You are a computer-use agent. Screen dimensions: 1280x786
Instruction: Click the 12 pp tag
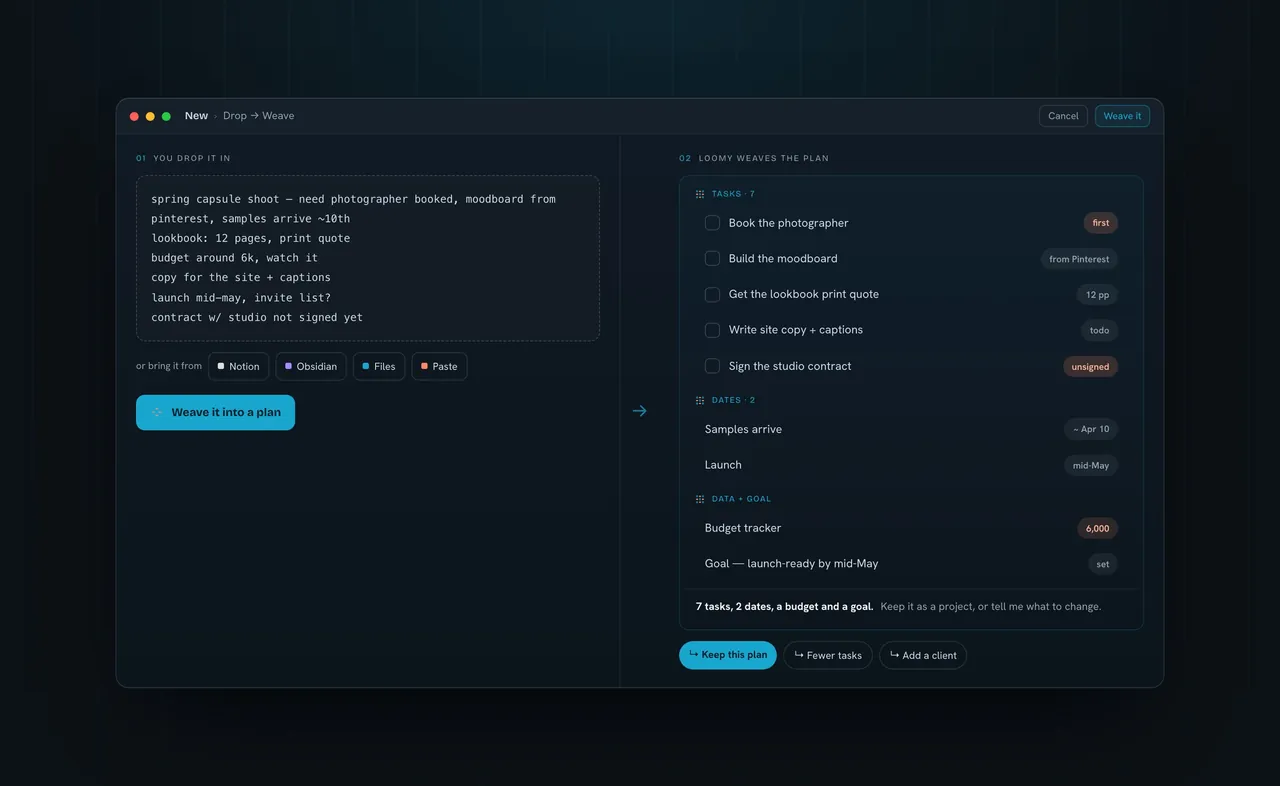coord(1097,295)
